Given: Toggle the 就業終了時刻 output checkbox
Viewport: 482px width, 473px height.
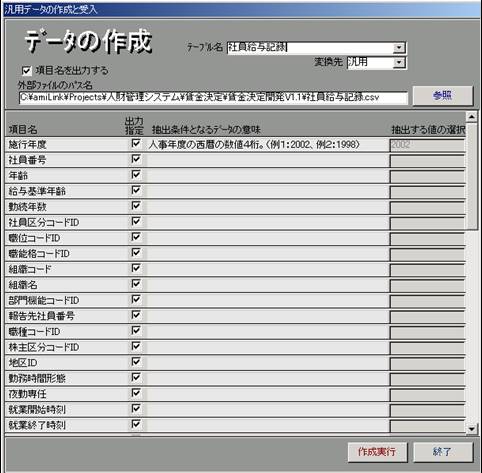Looking at the screenshot, I should click(136, 425).
